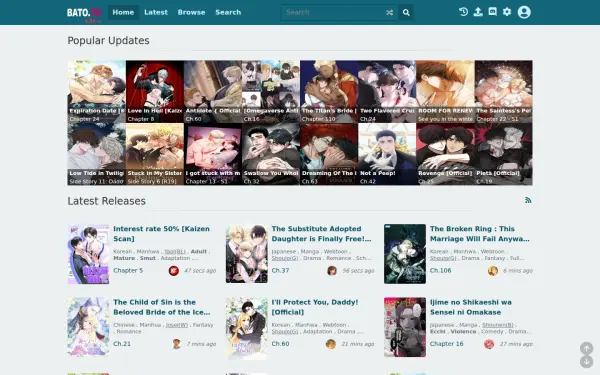Image resolution: width=600 pixels, height=375 pixels.
Task: Click the BATO.TO site logo
Action: pyautogui.click(x=84, y=14)
